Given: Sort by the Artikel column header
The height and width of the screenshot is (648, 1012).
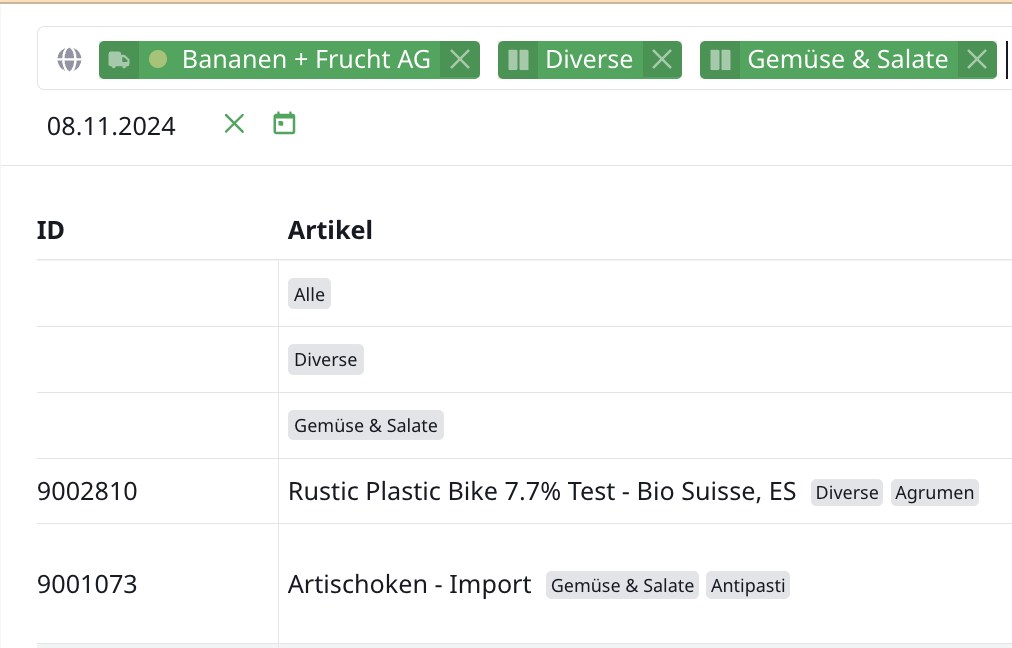Looking at the screenshot, I should point(330,231).
